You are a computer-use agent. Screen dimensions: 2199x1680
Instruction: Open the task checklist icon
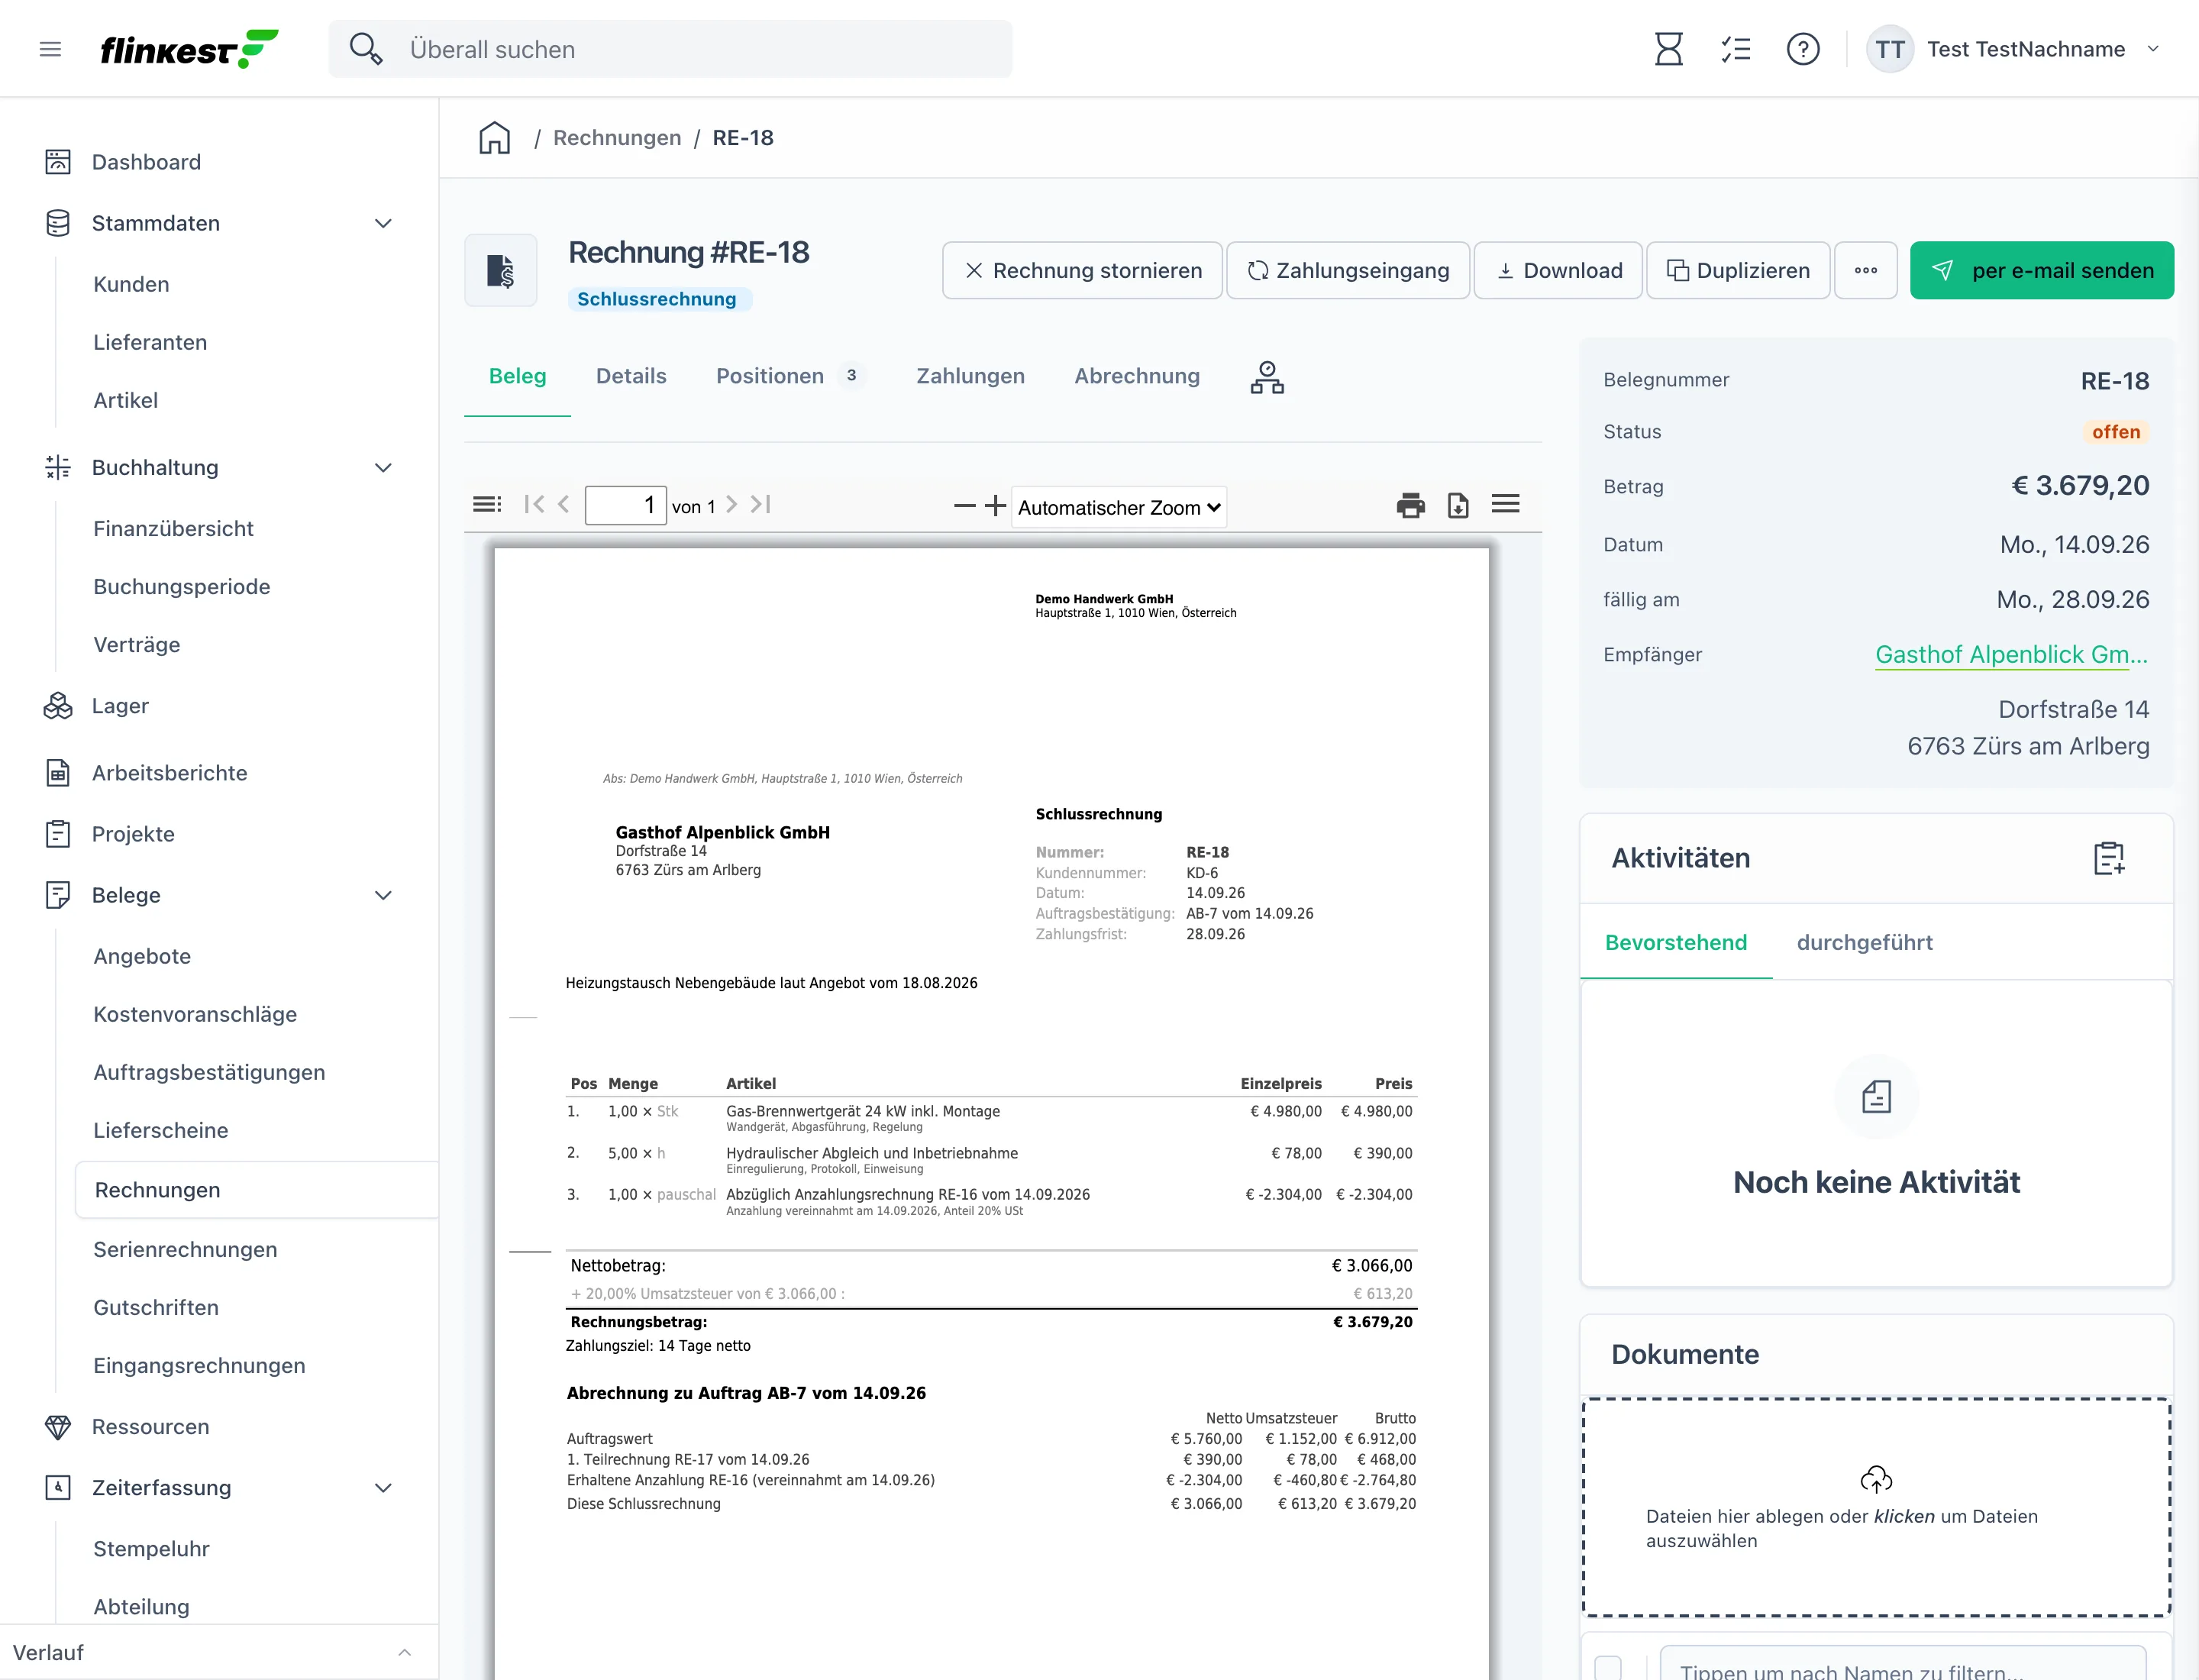(1736, 49)
